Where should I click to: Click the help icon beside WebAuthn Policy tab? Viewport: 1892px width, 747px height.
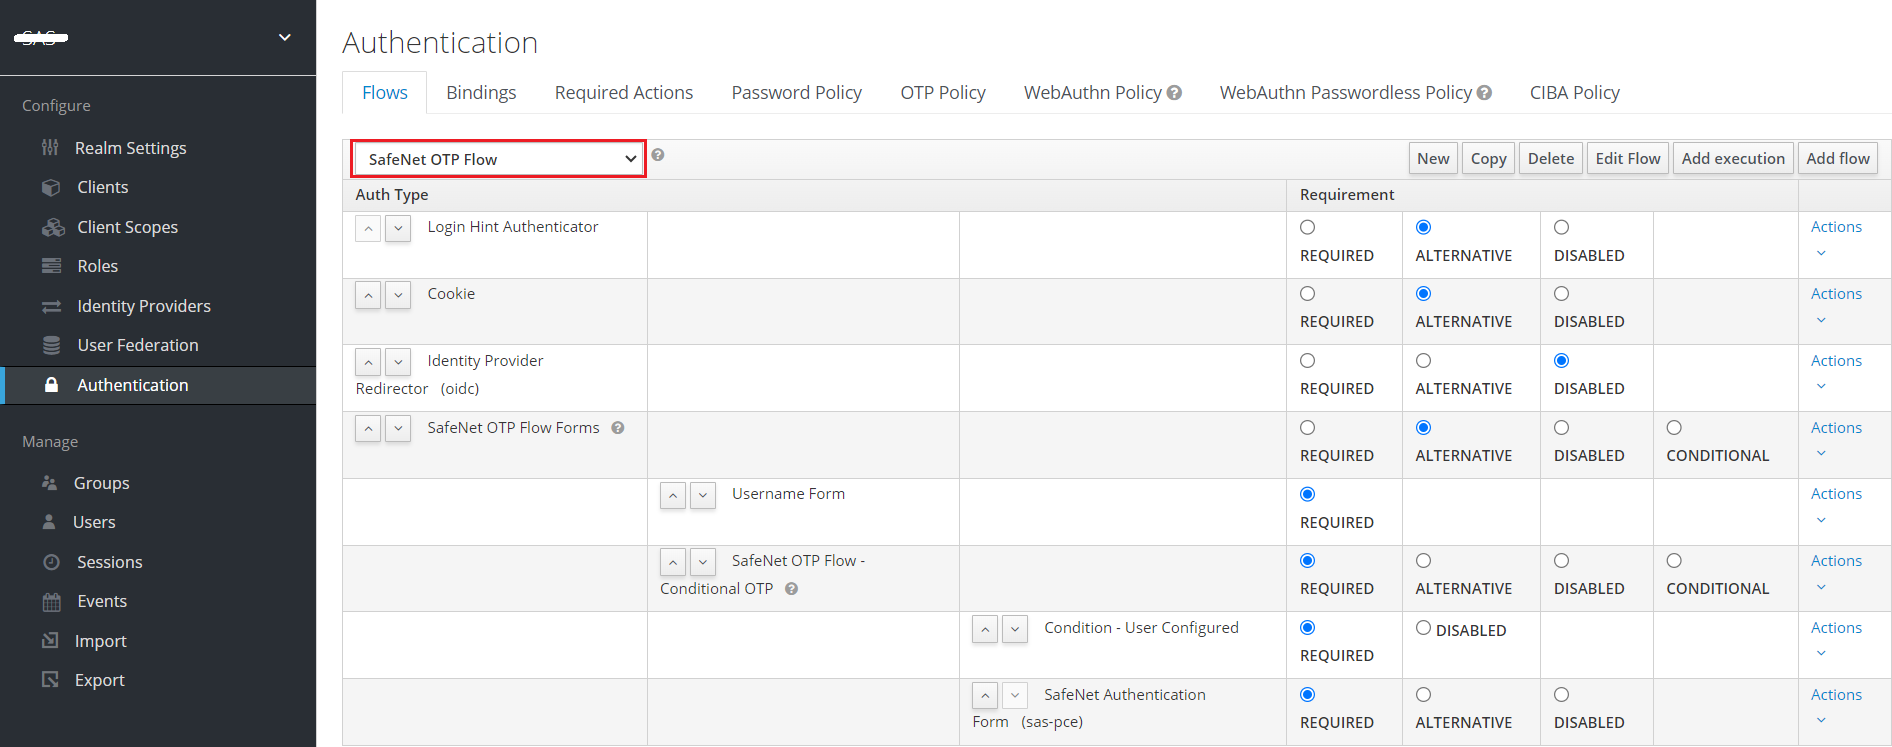click(x=1174, y=93)
